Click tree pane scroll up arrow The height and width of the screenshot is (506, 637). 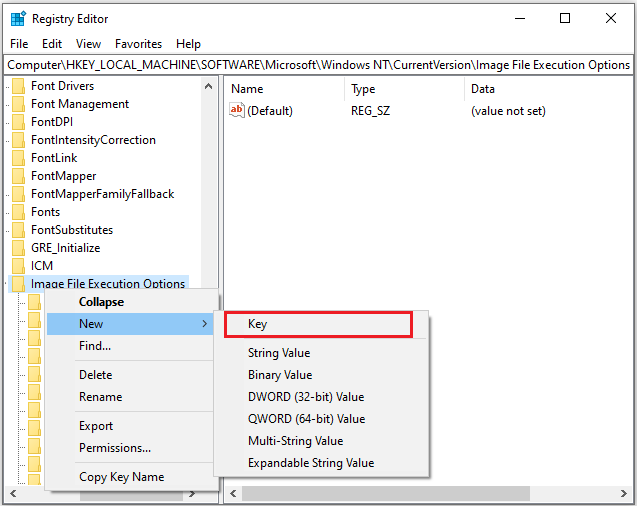point(208,86)
